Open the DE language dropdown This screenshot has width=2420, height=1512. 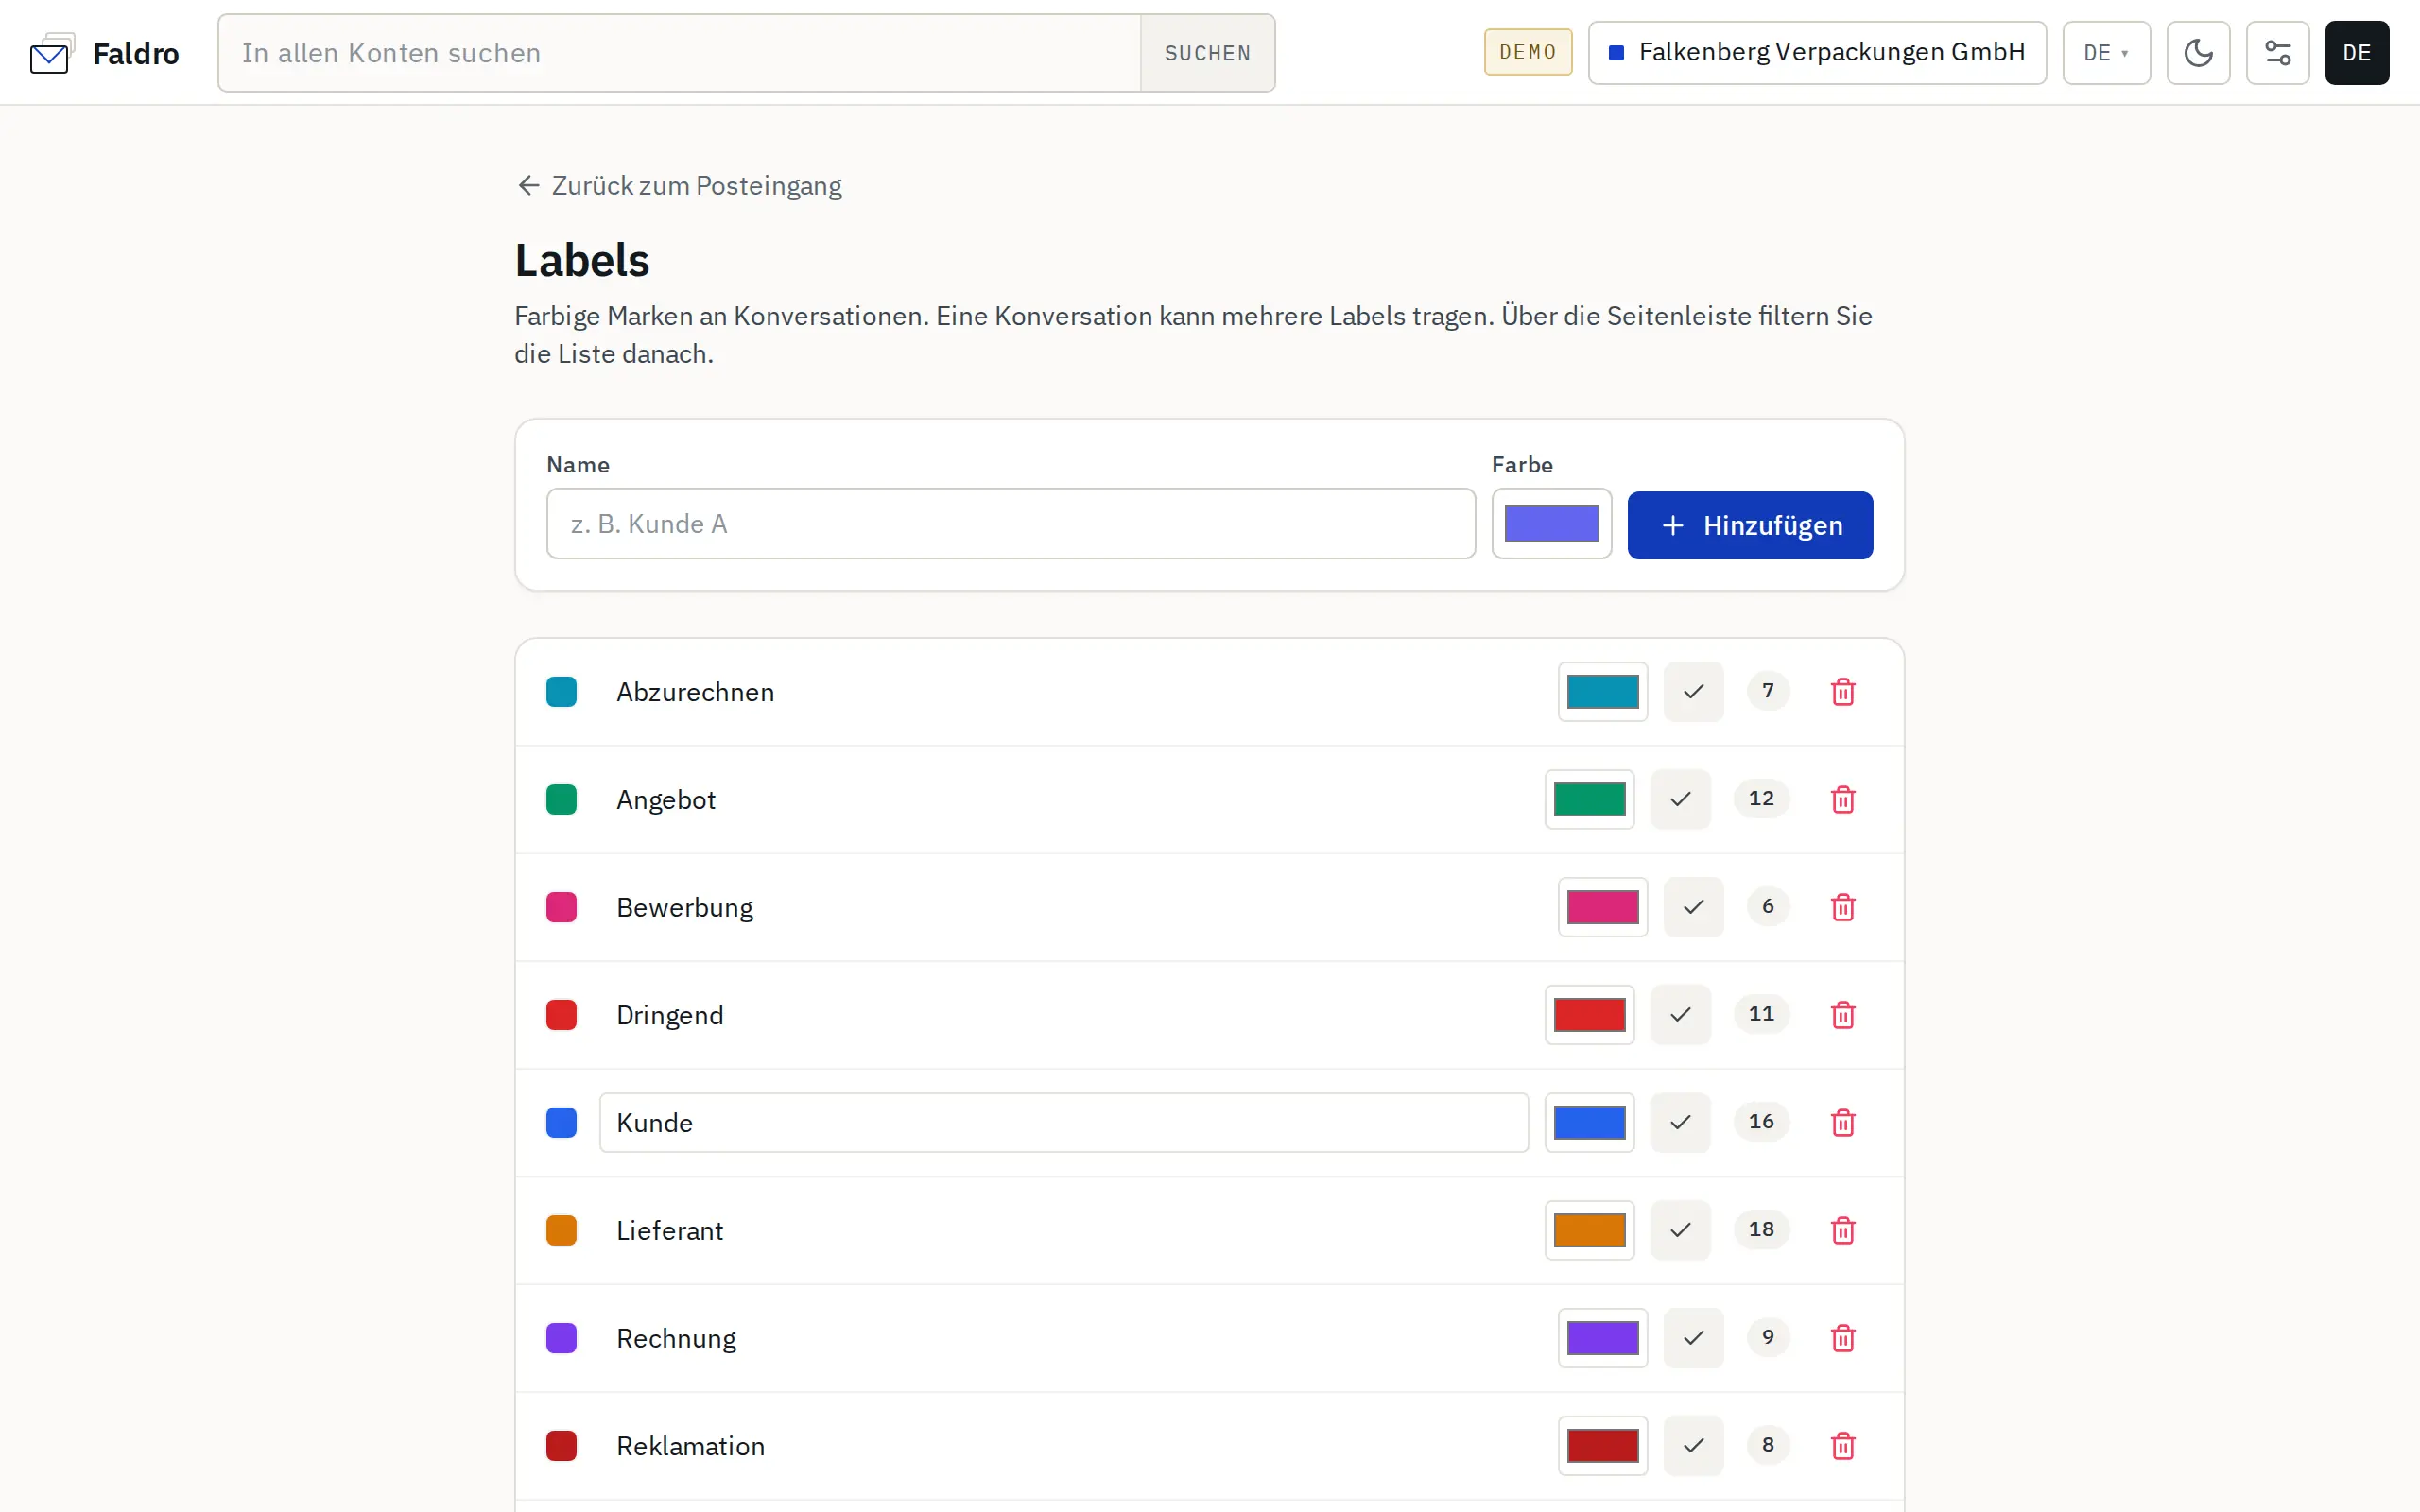(x=2106, y=53)
